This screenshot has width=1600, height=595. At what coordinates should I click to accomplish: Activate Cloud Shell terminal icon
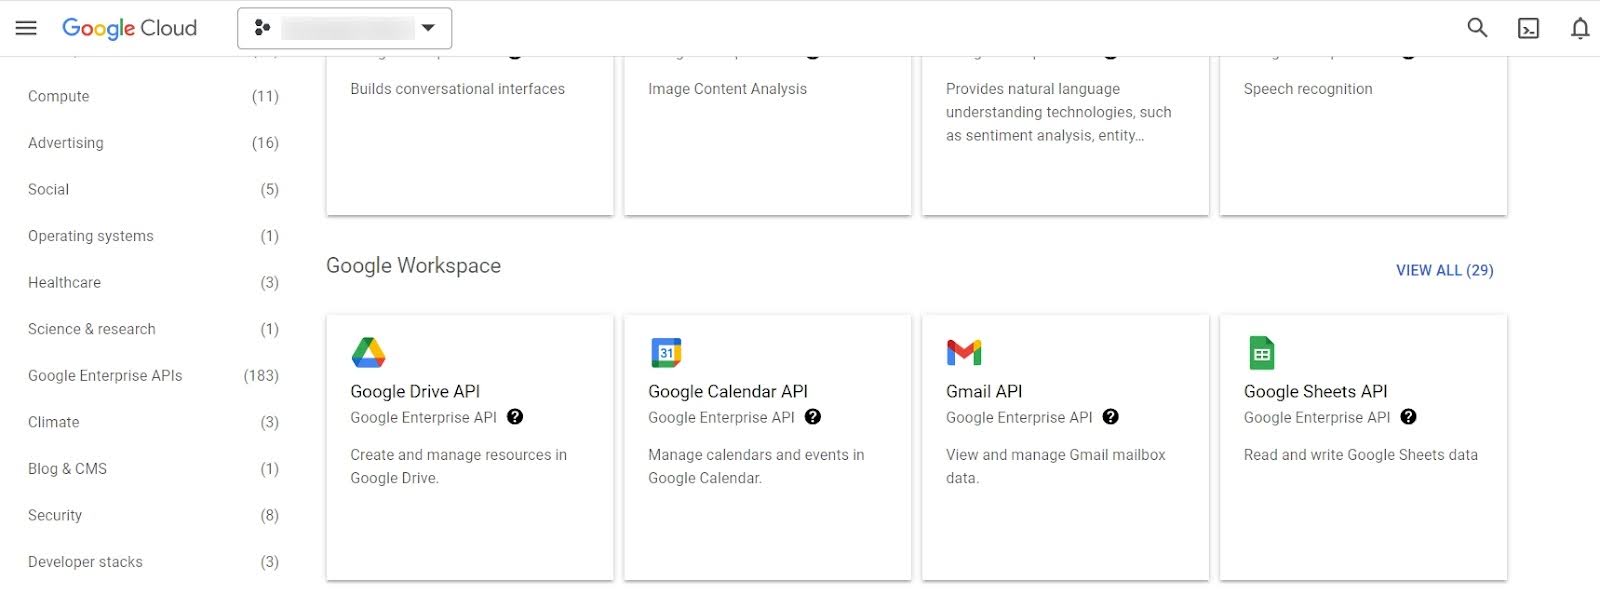[1528, 28]
